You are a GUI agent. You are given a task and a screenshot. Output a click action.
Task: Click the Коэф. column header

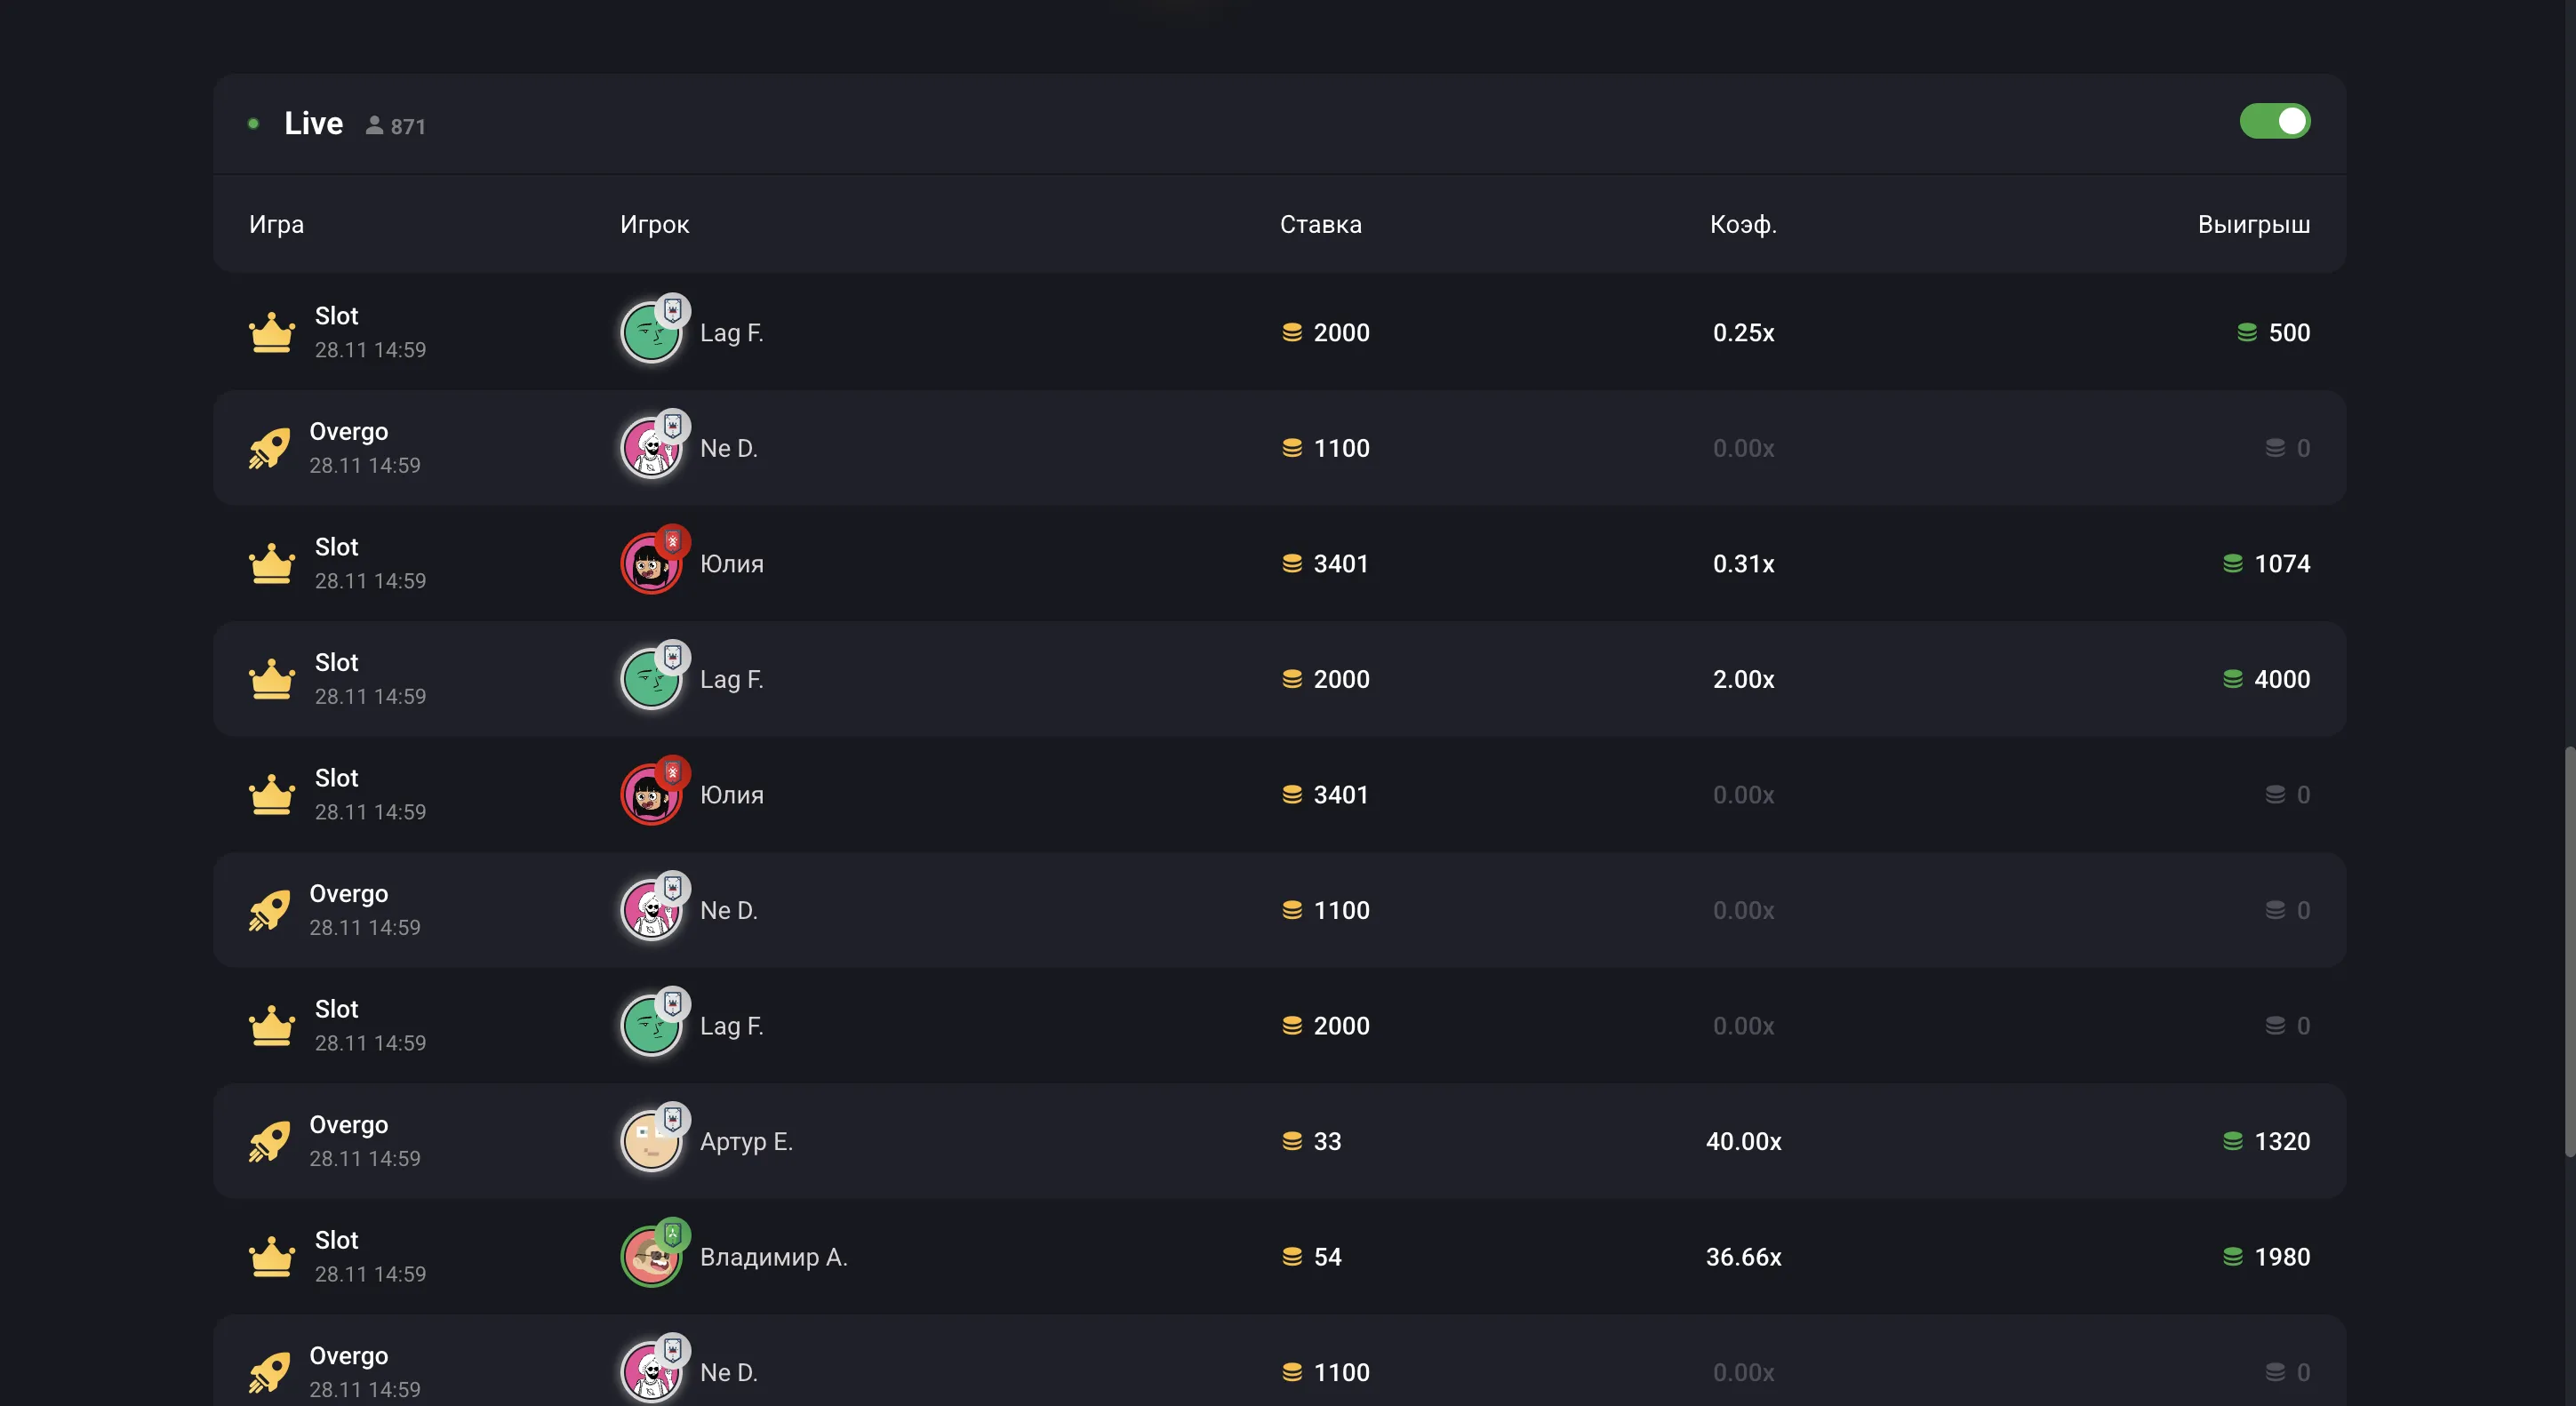(x=1743, y=225)
